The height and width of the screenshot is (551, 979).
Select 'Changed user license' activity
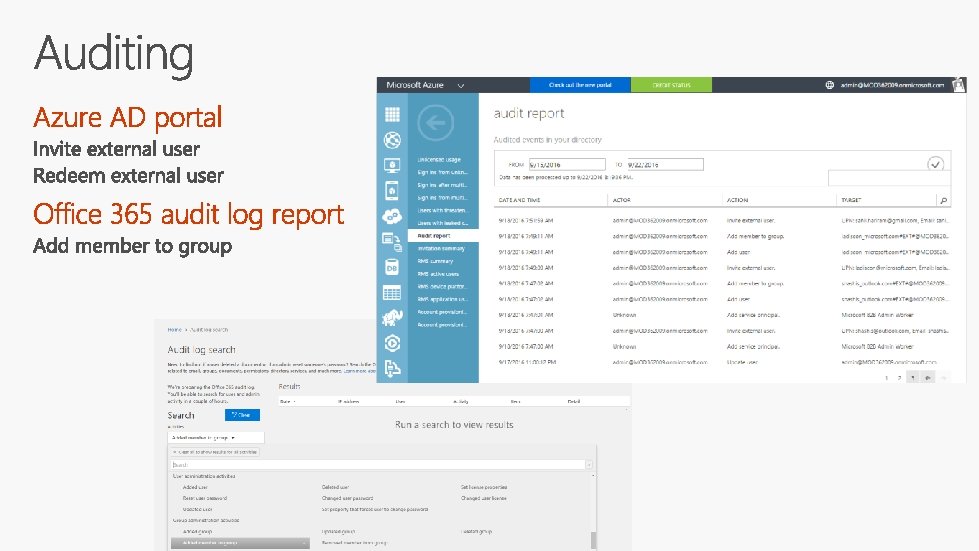(483, 499)
